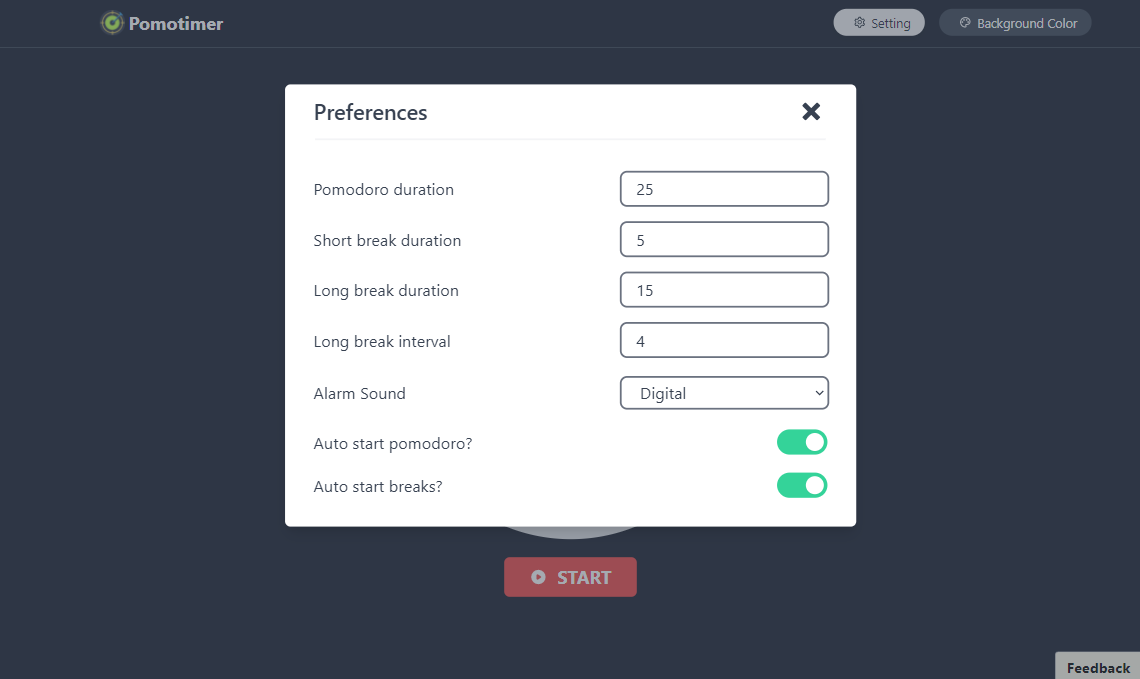
Task: Turn off Auto start breaks toggle
Action: tap(802, 486)
